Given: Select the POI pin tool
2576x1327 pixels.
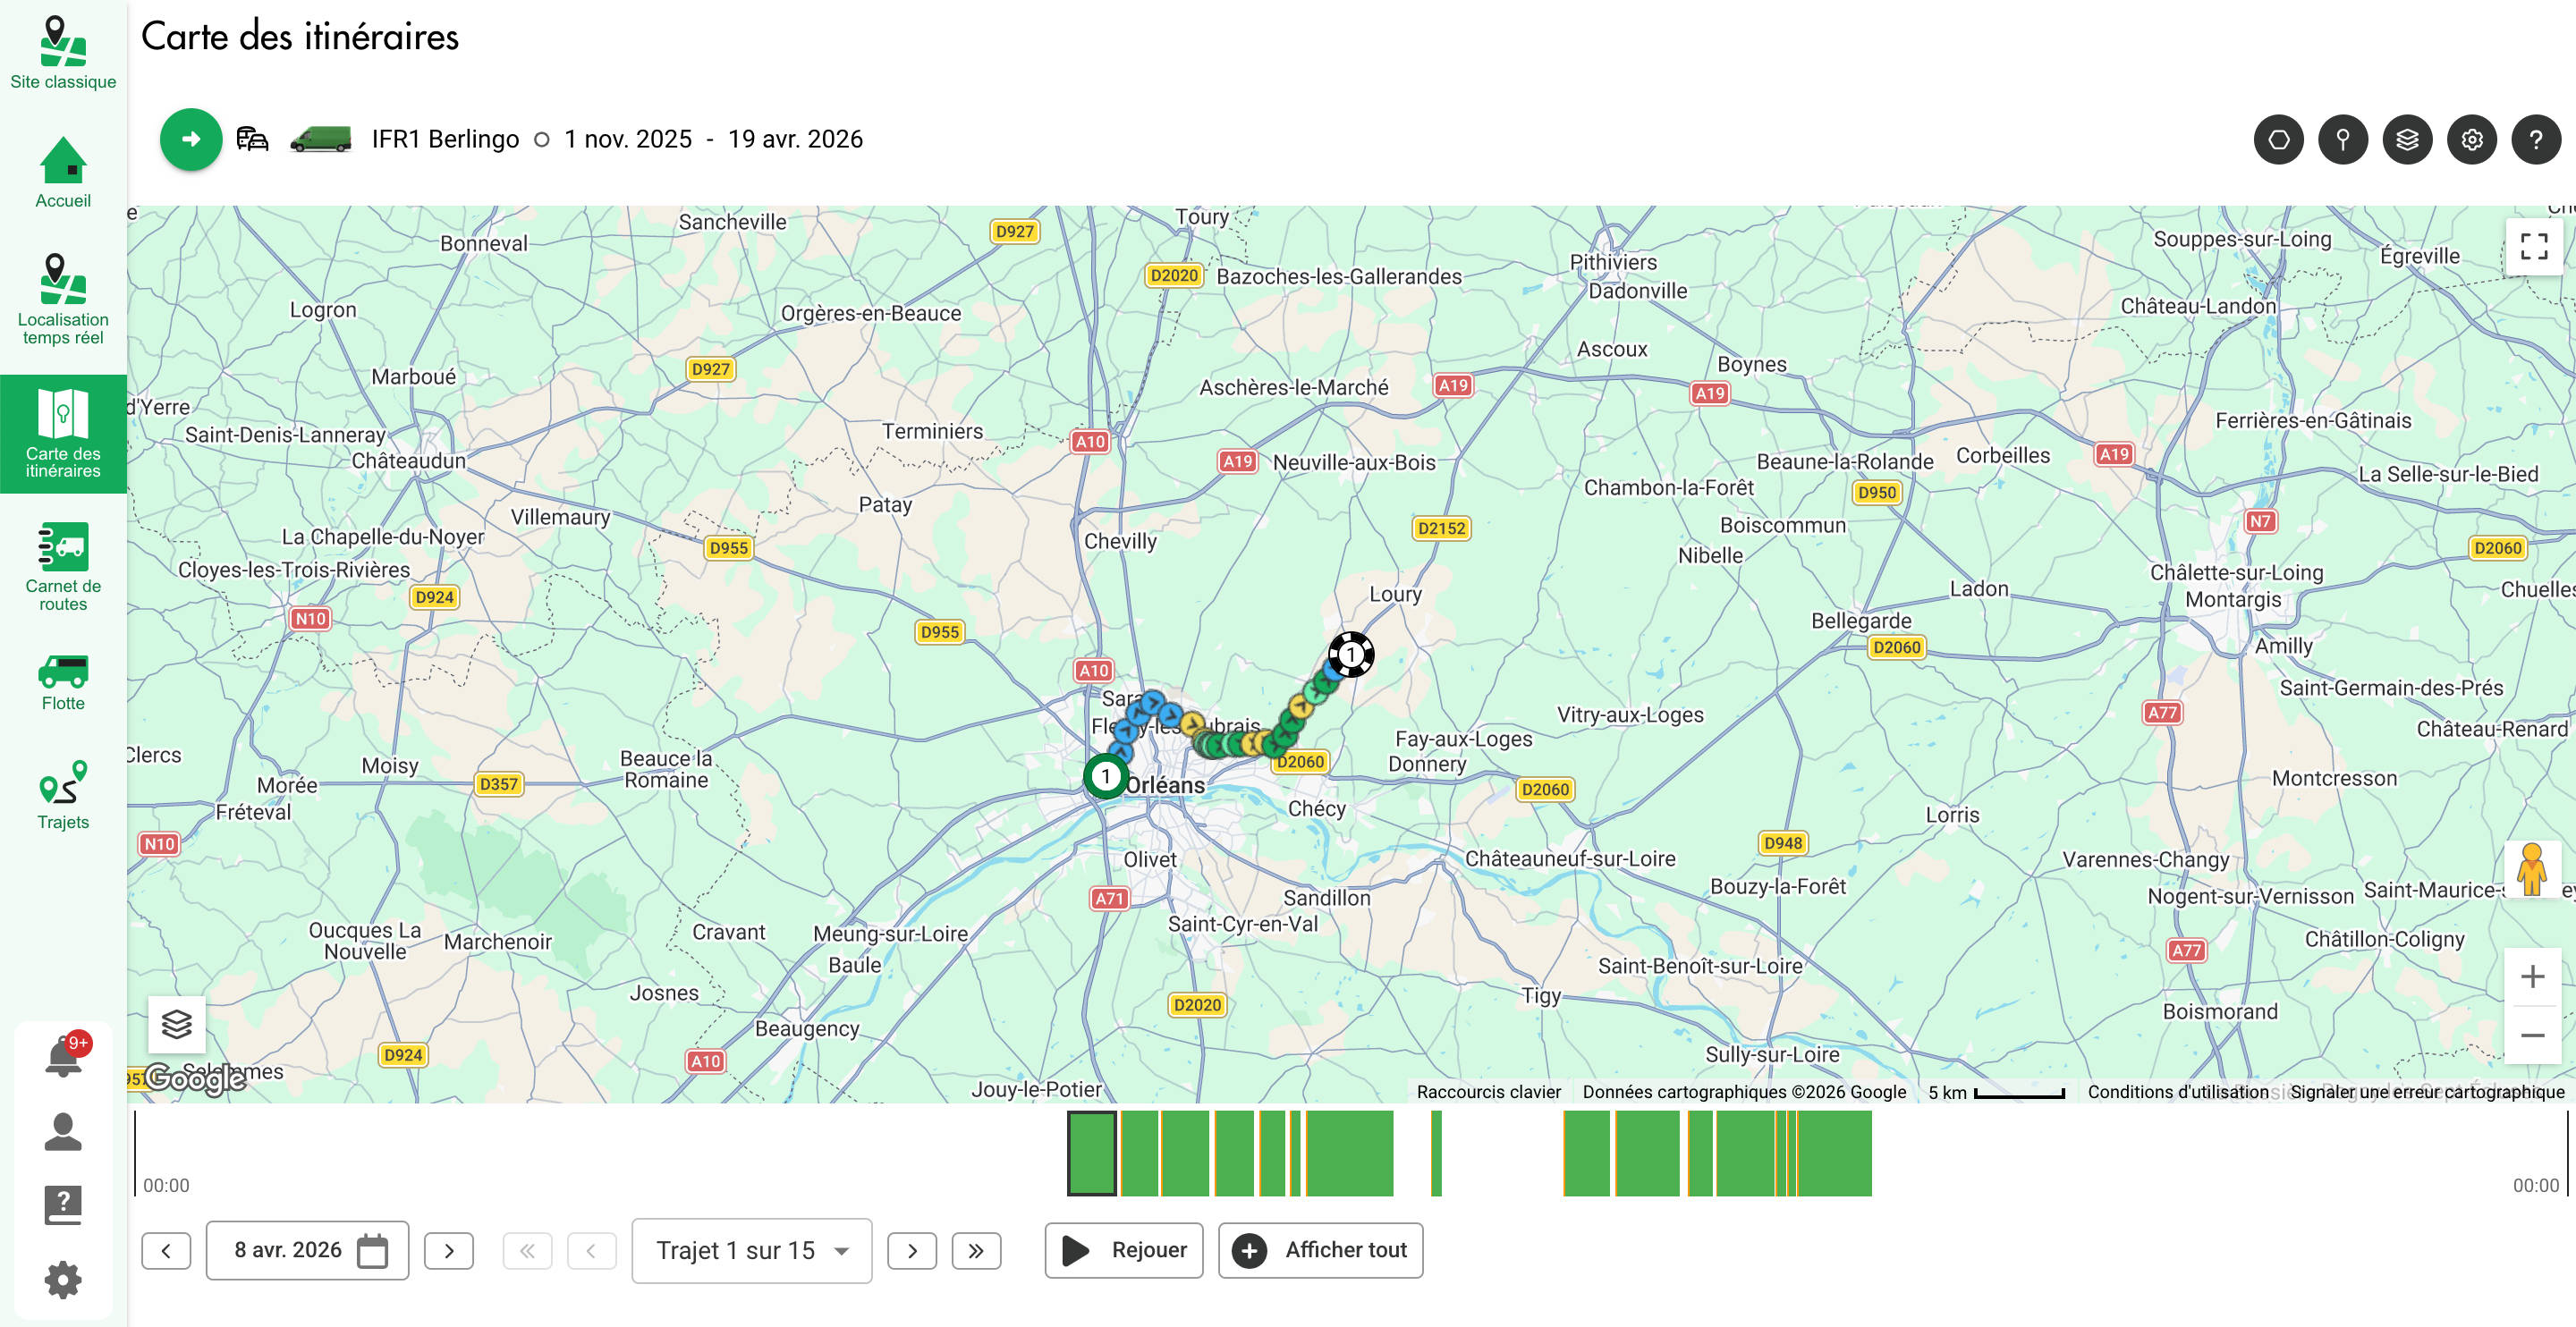Looking at the screenshot, I should pyautogui.click(x=2343, y=139).
